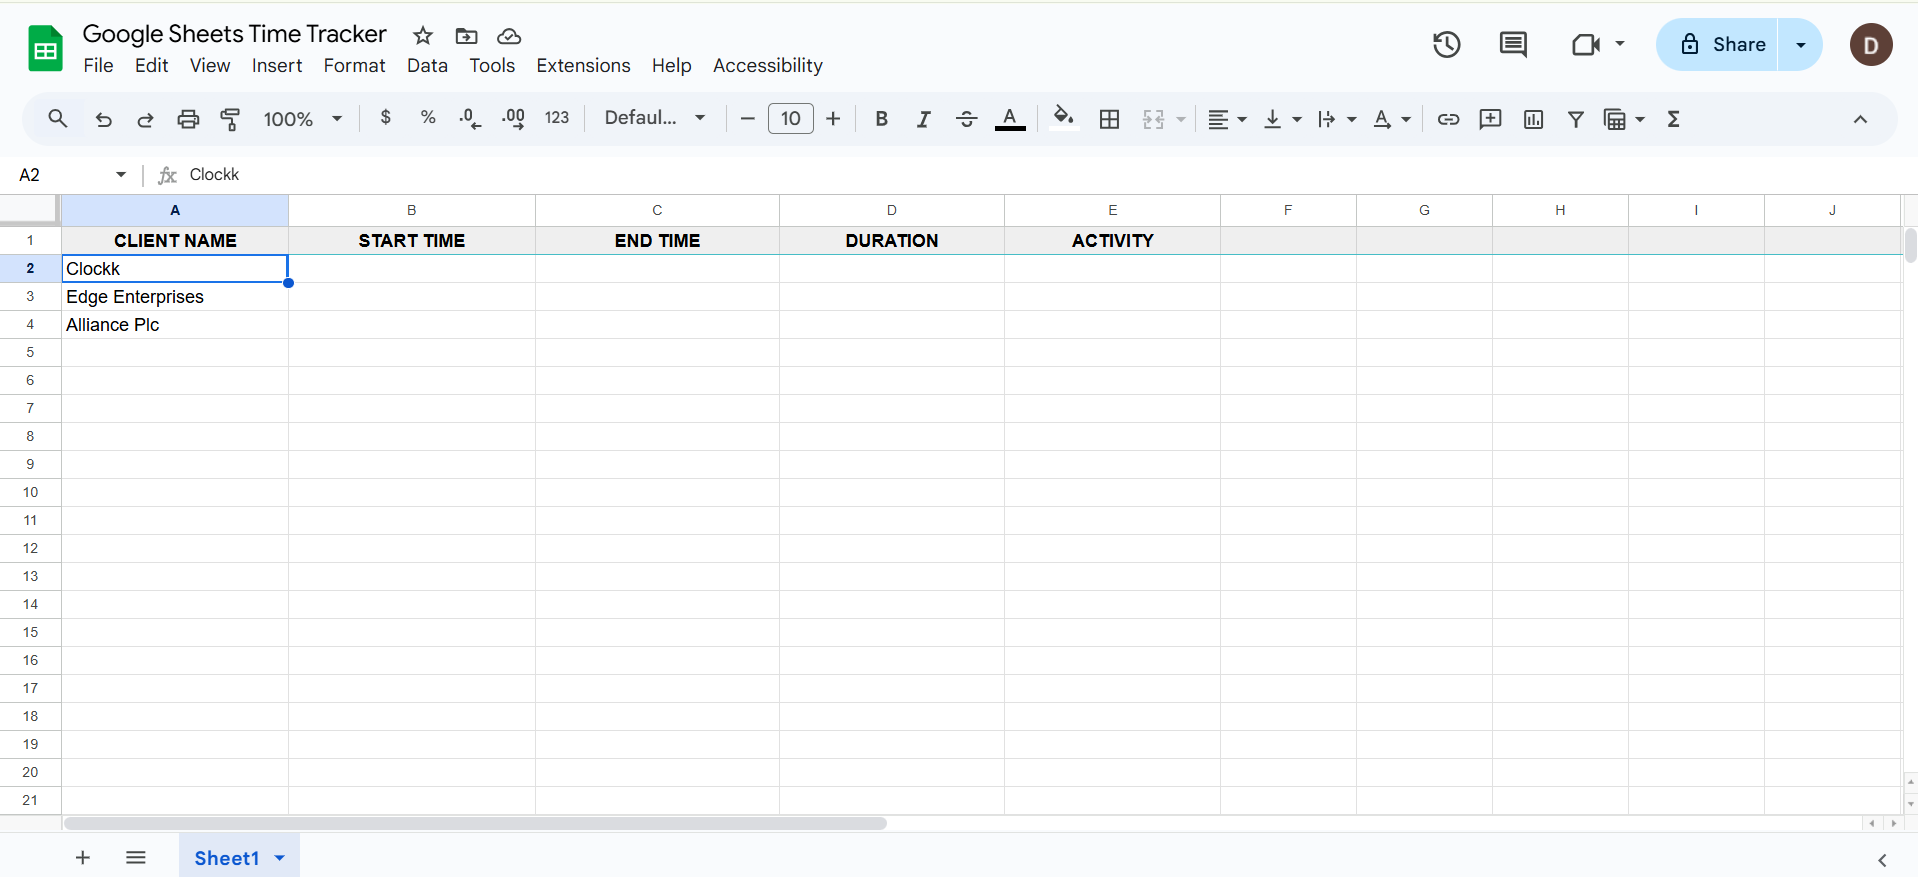Viewport: 1918px width, 877px height.
Task: Expand Share options dropdown arrow
Action: (1800, 44)
